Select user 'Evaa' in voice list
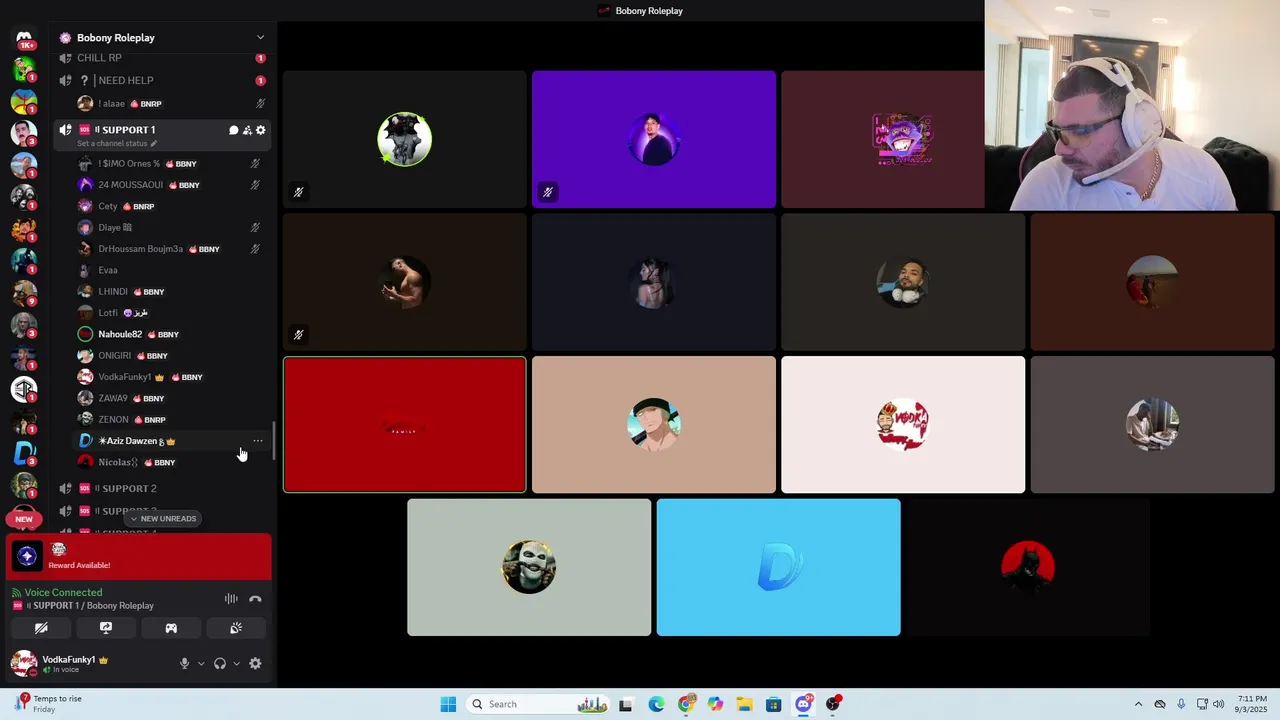 (x=172, y=270)
